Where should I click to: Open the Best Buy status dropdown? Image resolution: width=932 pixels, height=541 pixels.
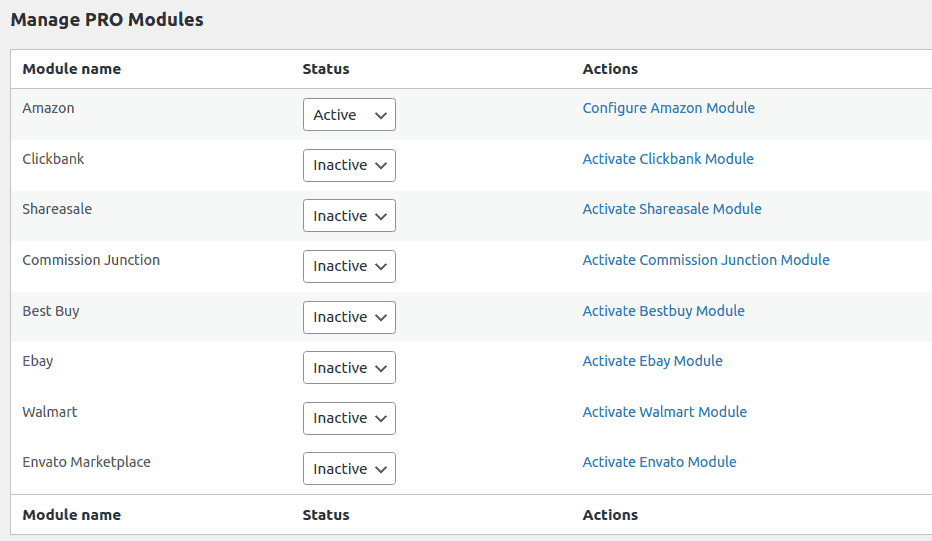349,317
